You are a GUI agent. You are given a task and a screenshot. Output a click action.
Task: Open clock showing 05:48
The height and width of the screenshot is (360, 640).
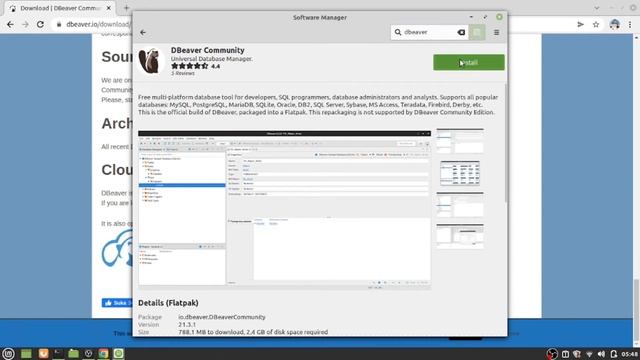coord(629,354)
